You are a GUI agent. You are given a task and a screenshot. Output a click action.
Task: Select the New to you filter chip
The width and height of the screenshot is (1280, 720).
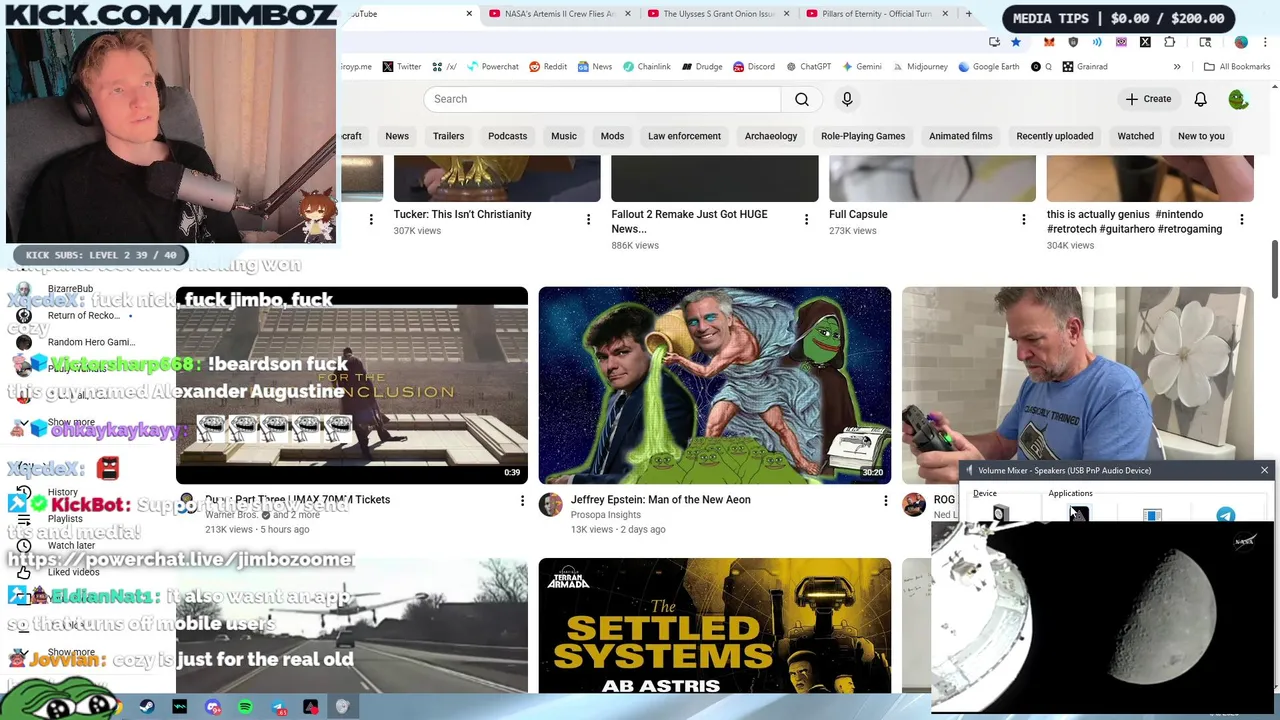[x=1201, y=136]
